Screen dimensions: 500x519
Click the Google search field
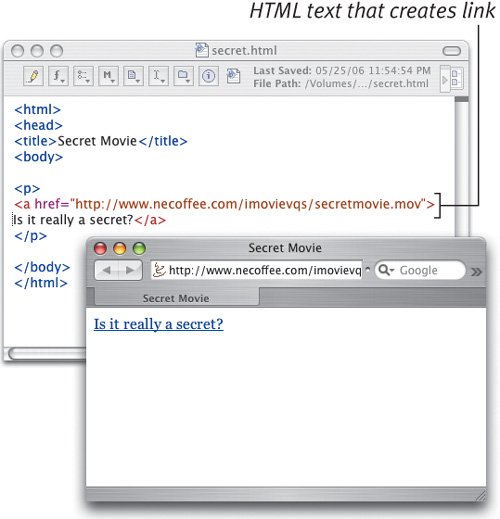pyautogui.click(x=420, y=270)
